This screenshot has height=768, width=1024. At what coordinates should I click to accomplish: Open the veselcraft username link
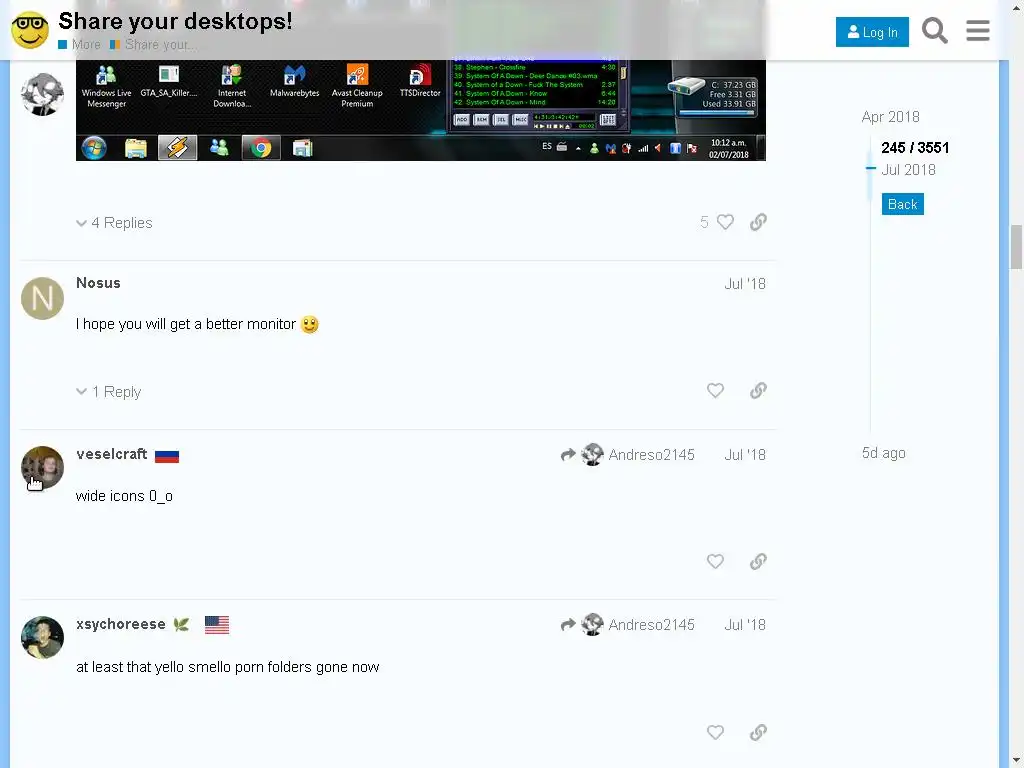(x=112, y=454)
